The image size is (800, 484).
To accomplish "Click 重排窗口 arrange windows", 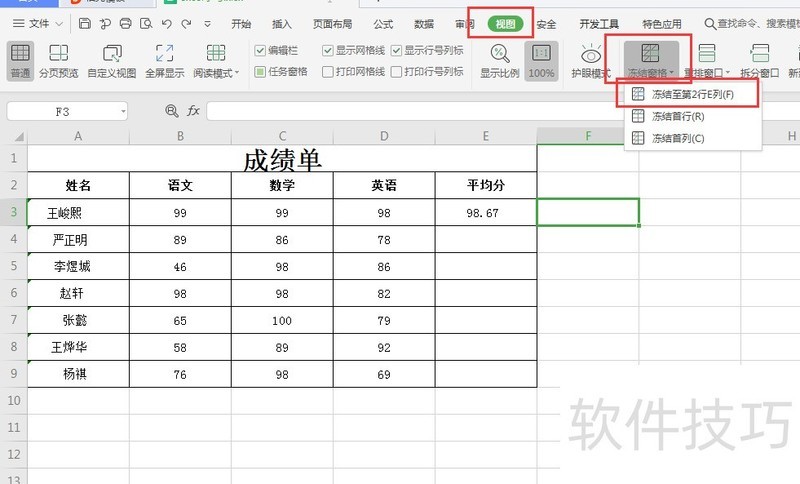I will pos(707,61).
